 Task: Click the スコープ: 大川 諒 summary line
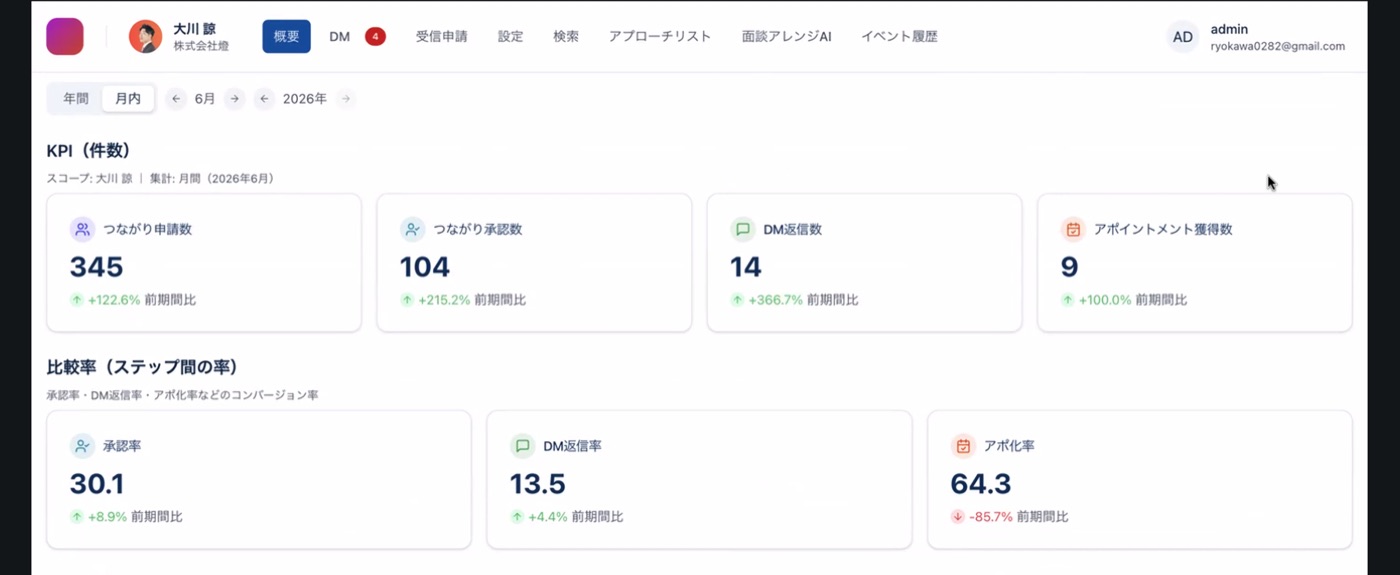coord(161,178)
